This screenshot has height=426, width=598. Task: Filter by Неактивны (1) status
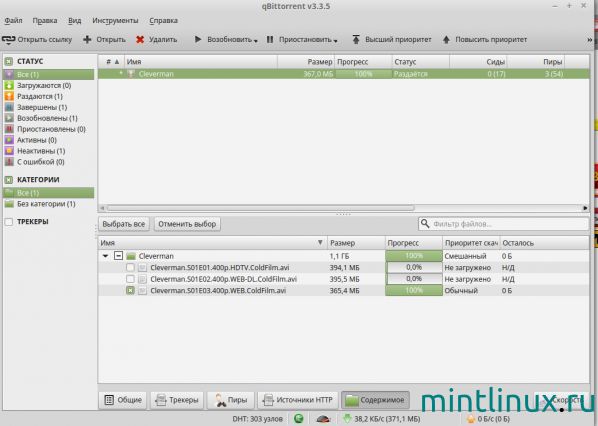pos(48,151)
